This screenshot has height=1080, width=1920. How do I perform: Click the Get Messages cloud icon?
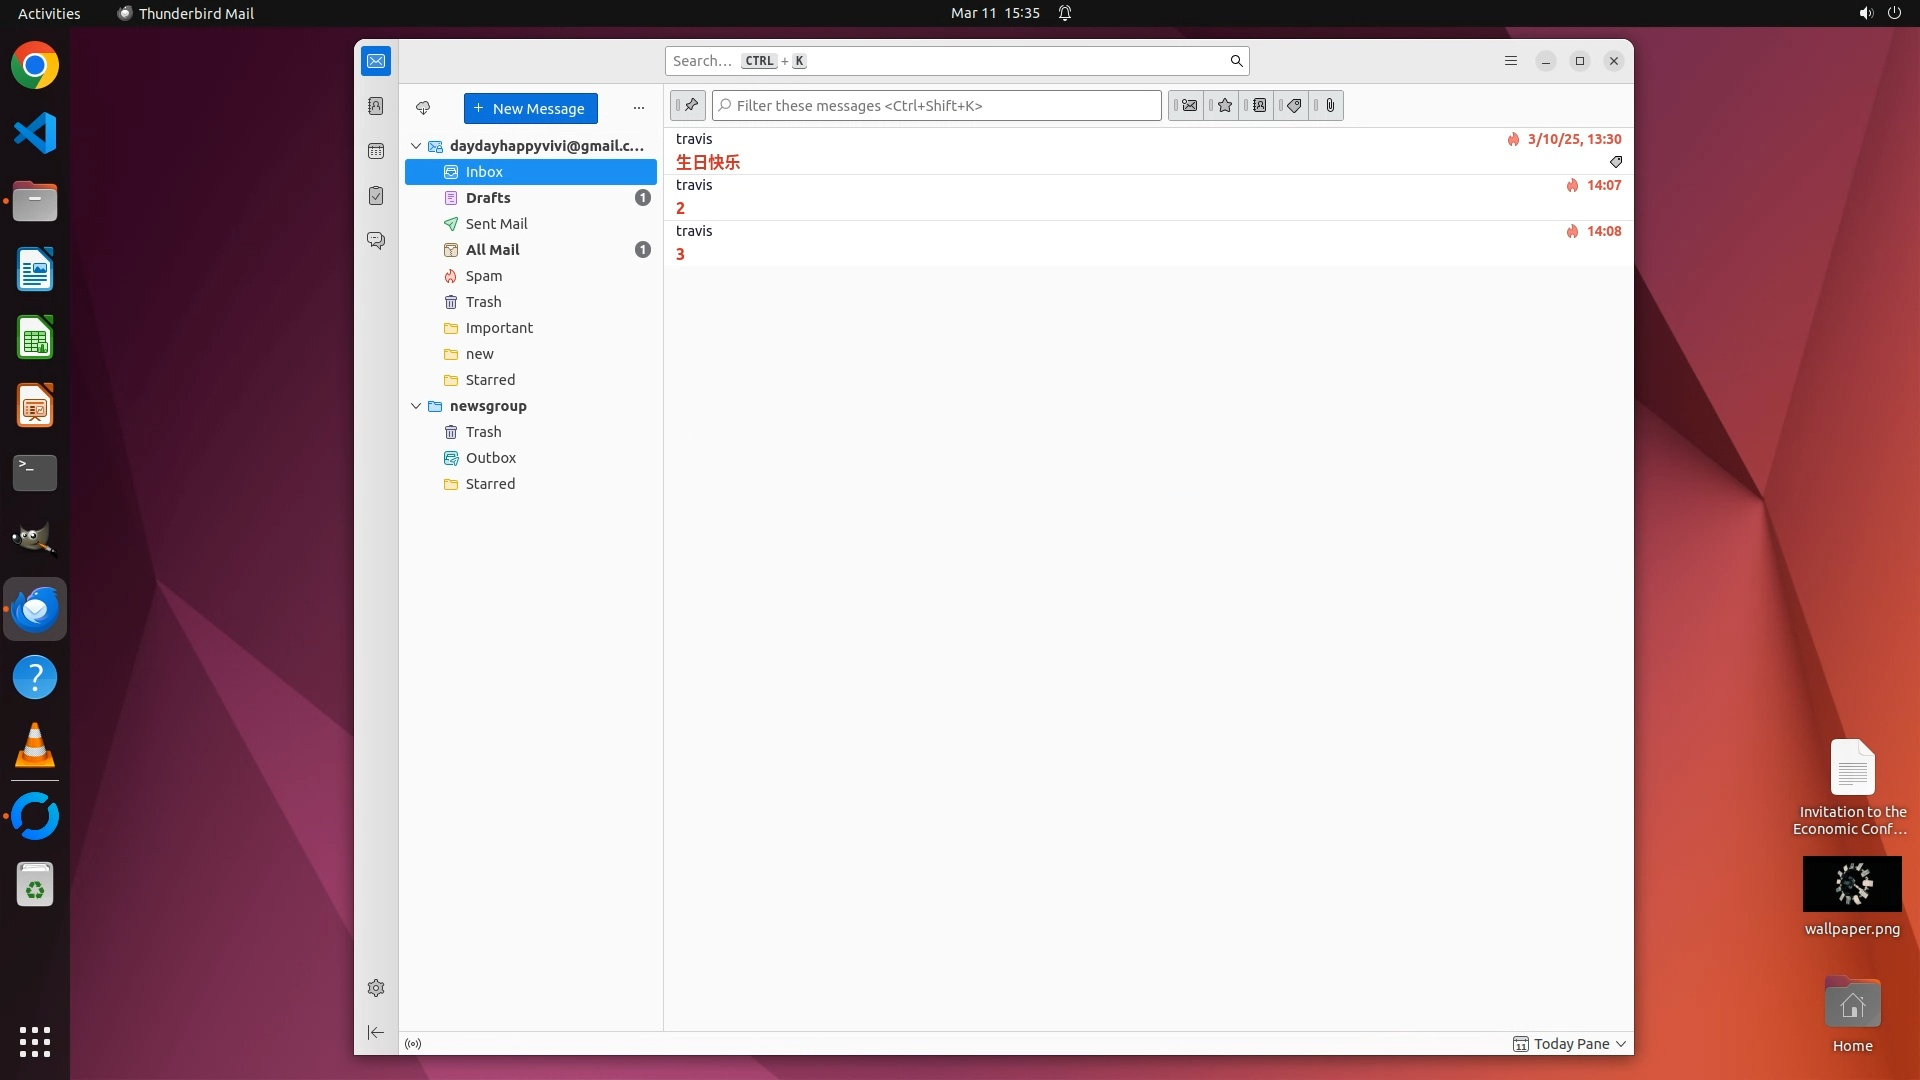pyautogui.click(x=423, y=108)
